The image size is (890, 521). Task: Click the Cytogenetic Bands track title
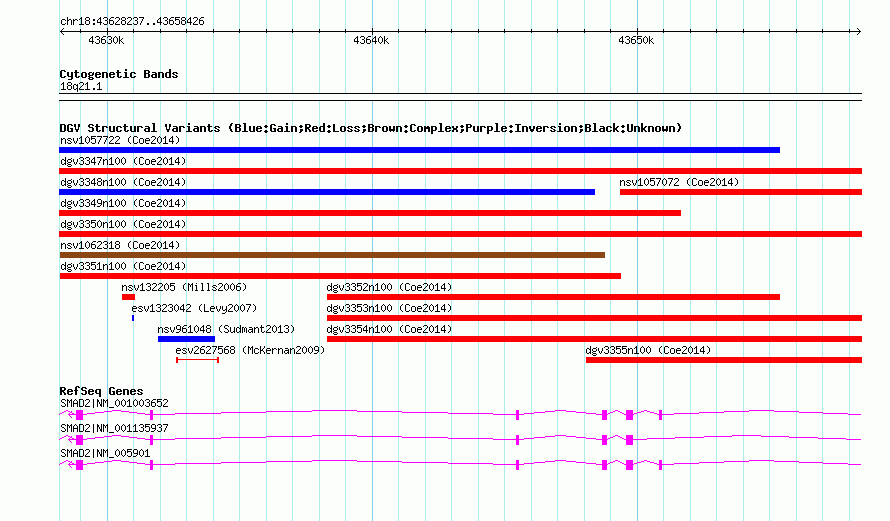point(119,74)
